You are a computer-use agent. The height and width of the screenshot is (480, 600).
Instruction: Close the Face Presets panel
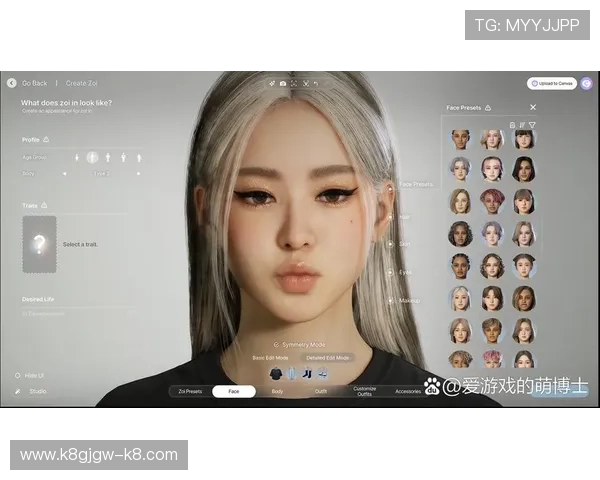point(533,107)
